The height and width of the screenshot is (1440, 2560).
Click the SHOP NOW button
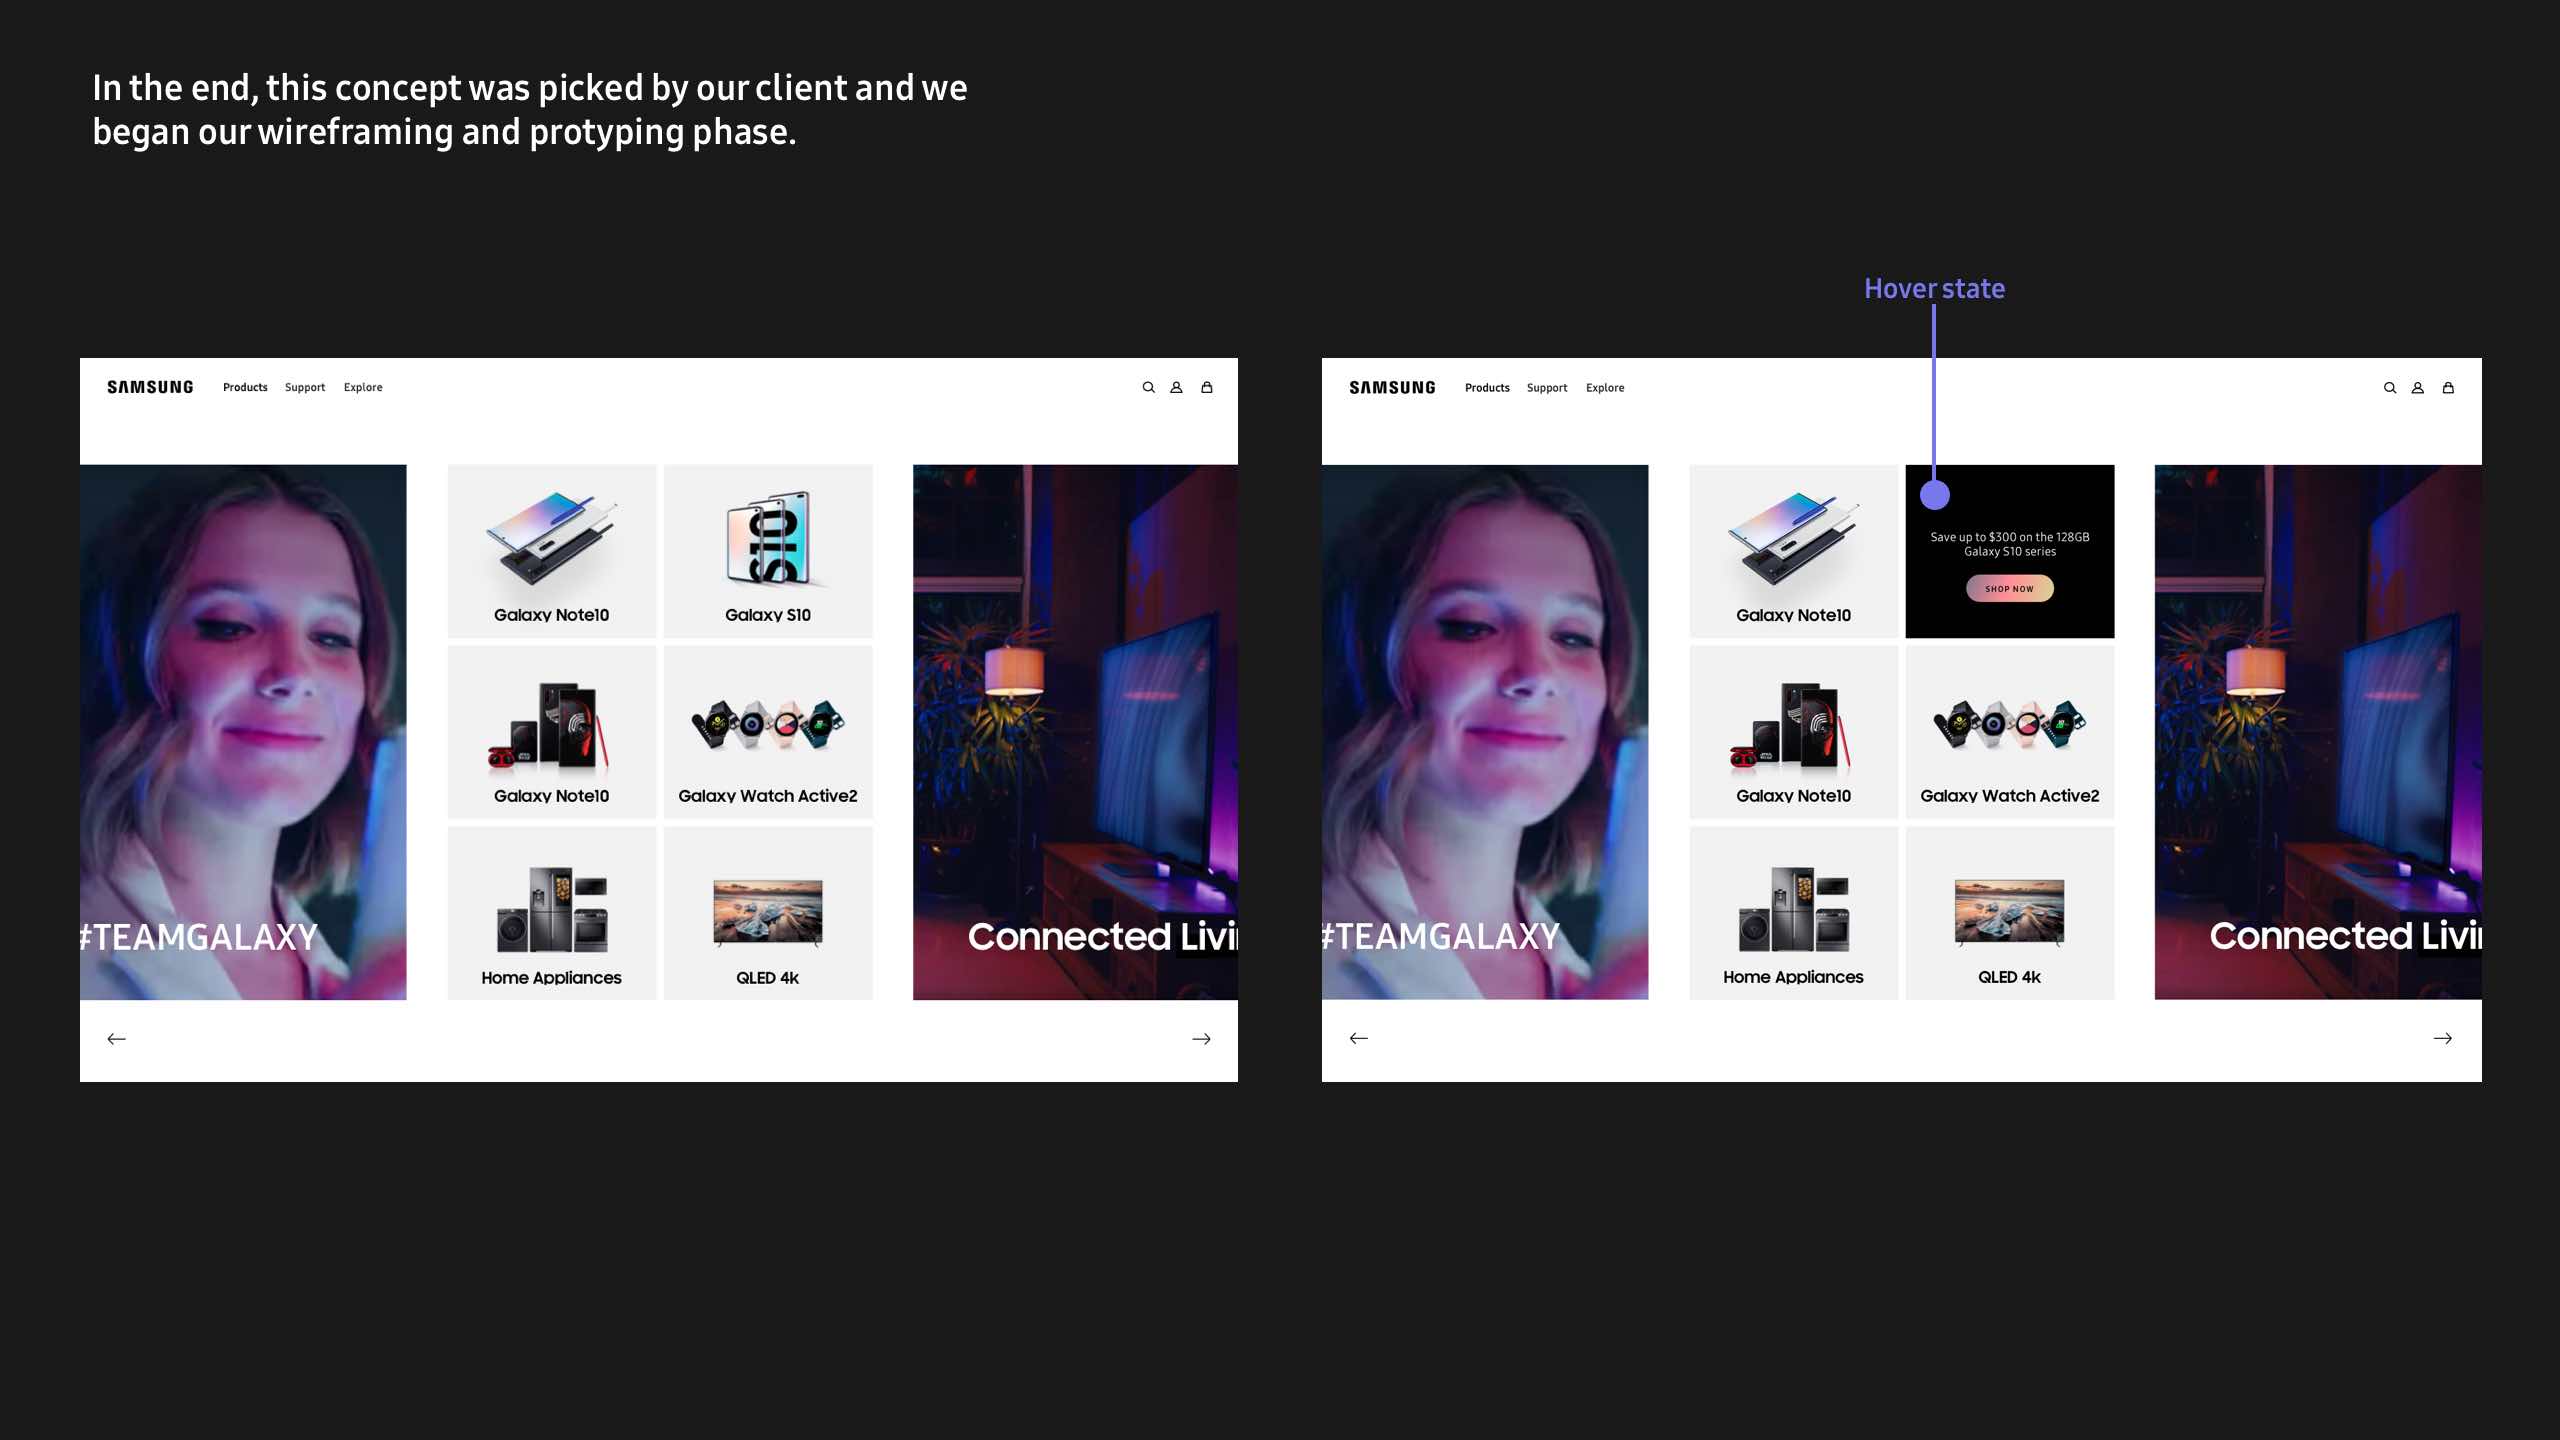coord(2010,588)
